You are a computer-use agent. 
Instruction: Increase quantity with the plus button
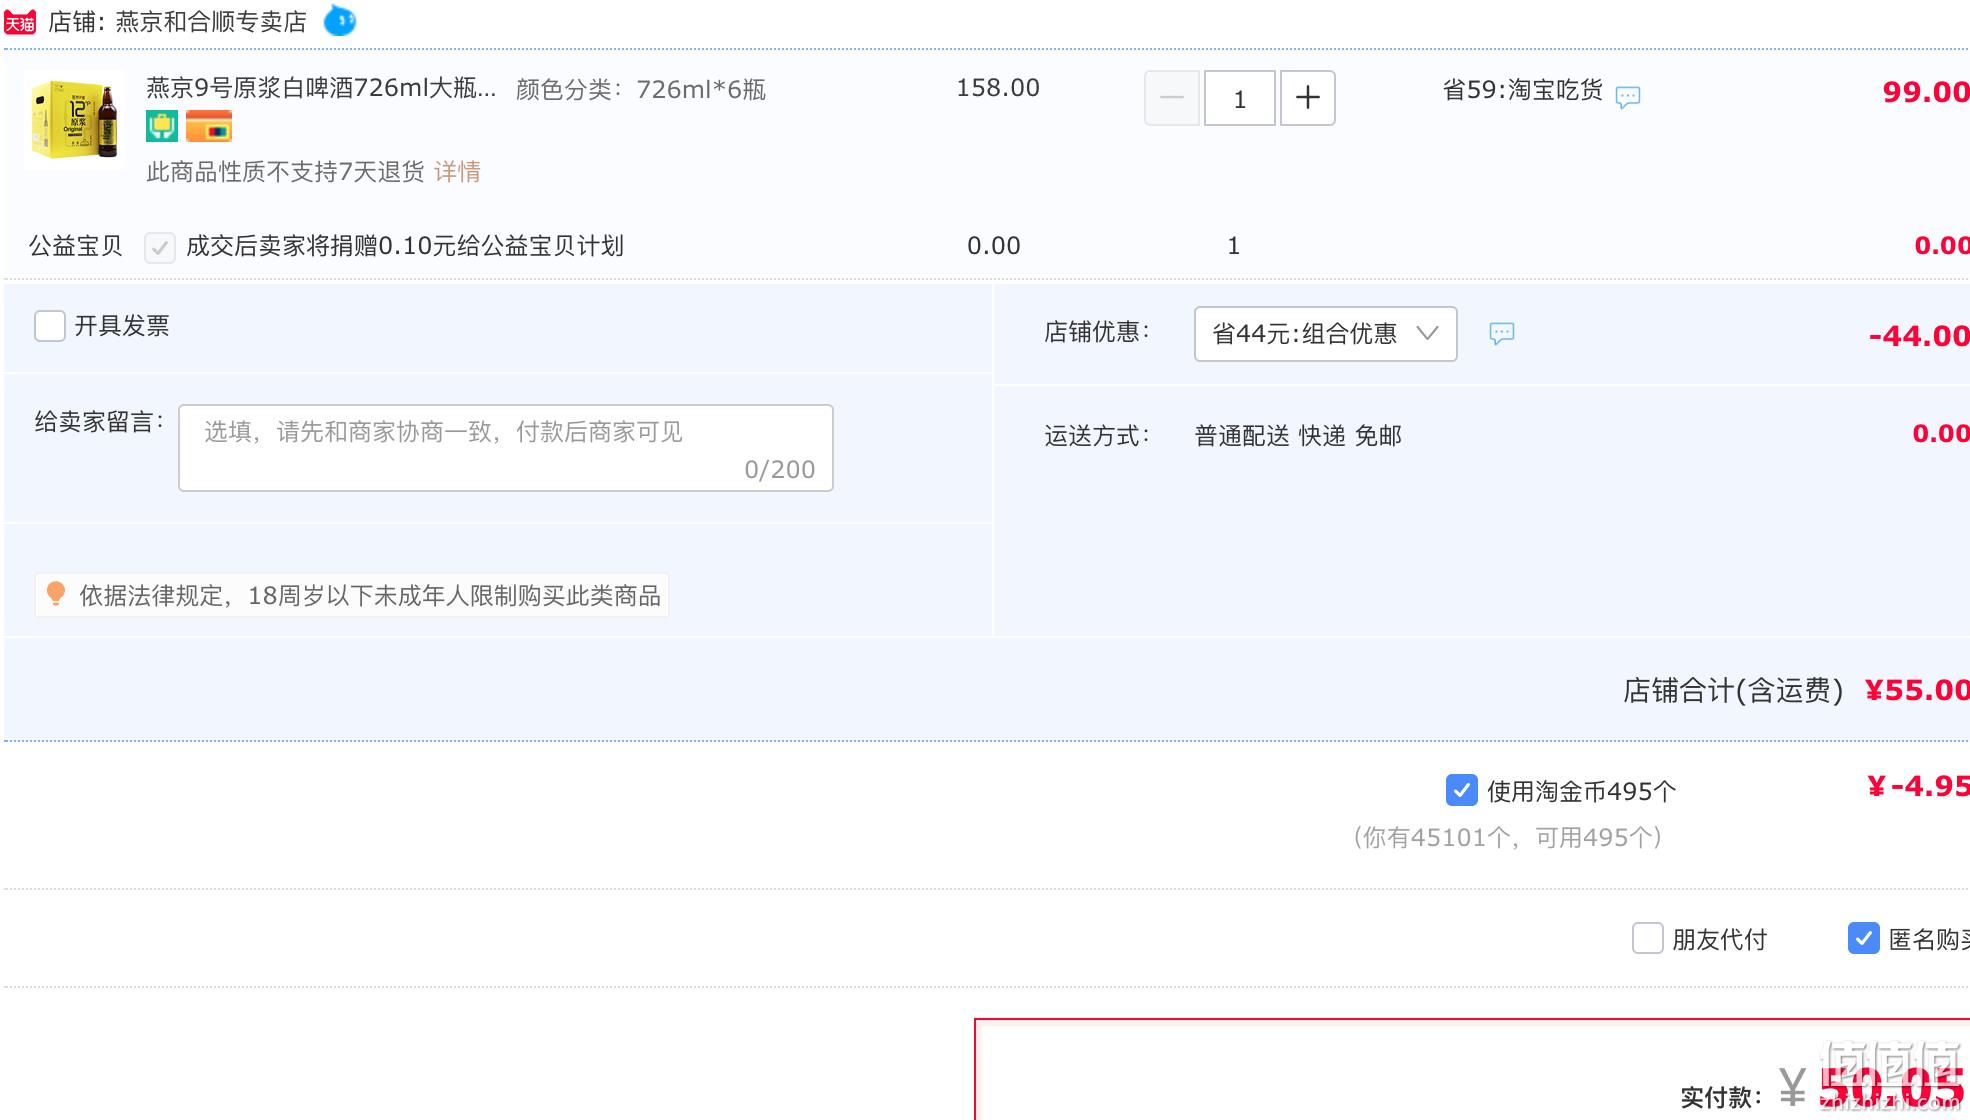click(x=1308, y=98)
